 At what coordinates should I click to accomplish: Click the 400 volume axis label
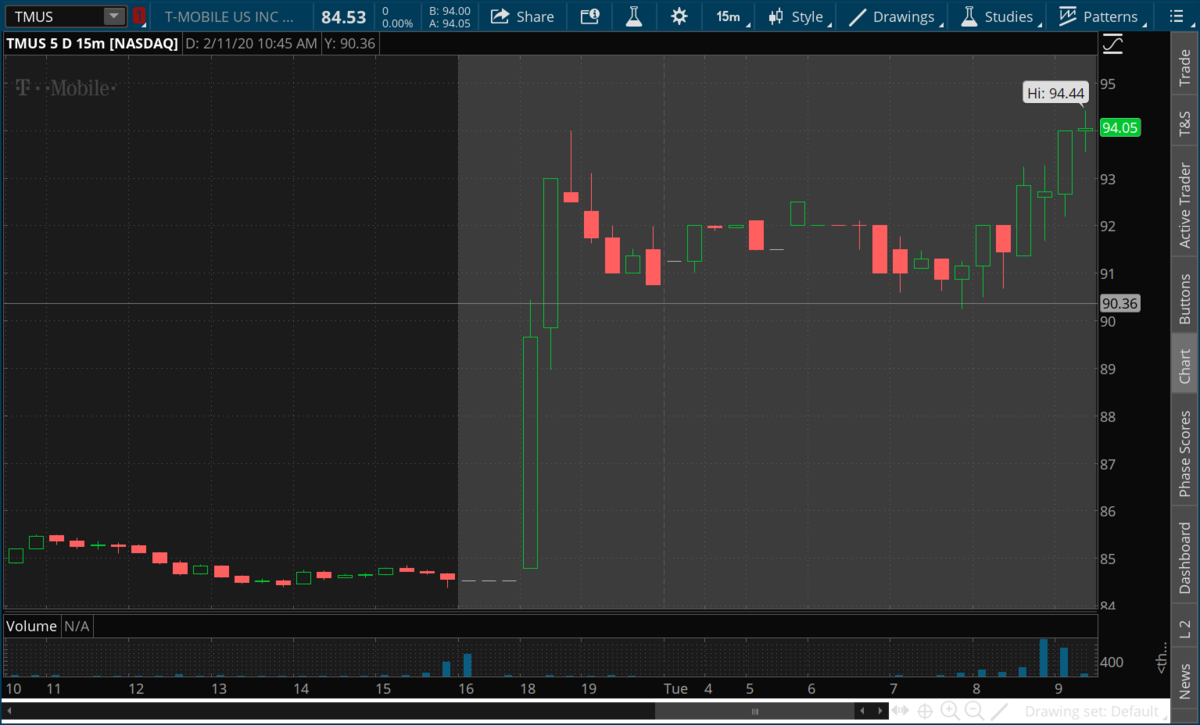pyautogui.click(x=1112, y=662)
